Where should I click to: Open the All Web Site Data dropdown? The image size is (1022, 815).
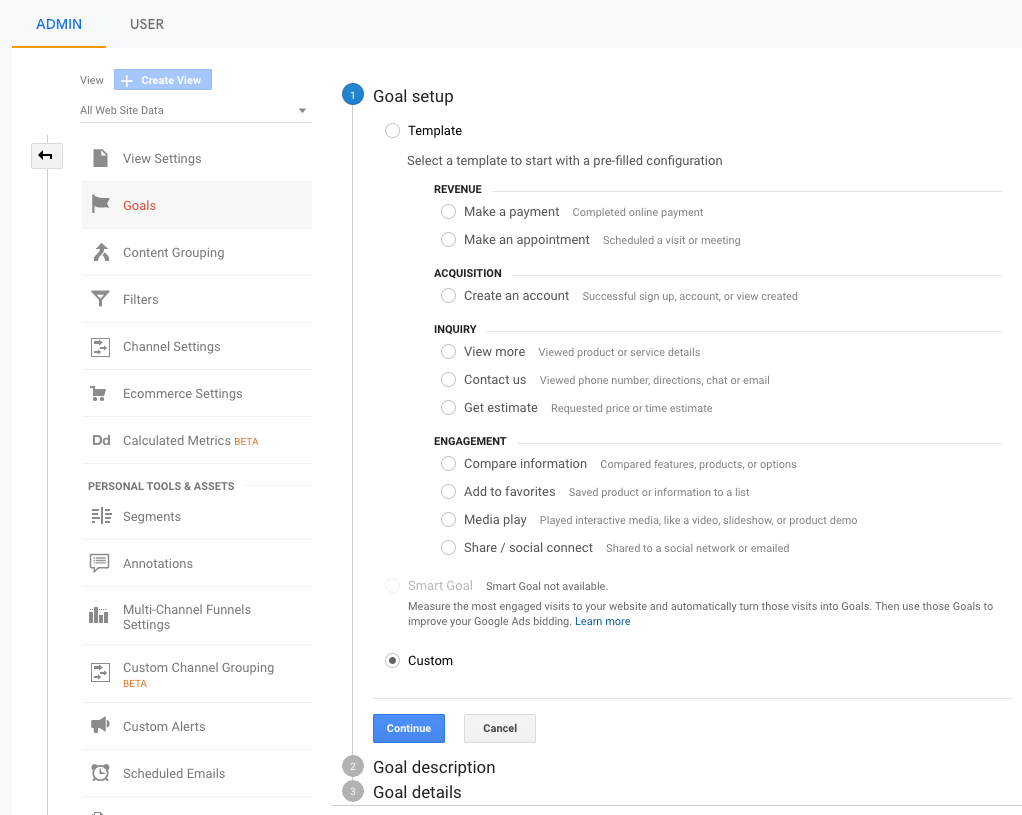point(195,110)
